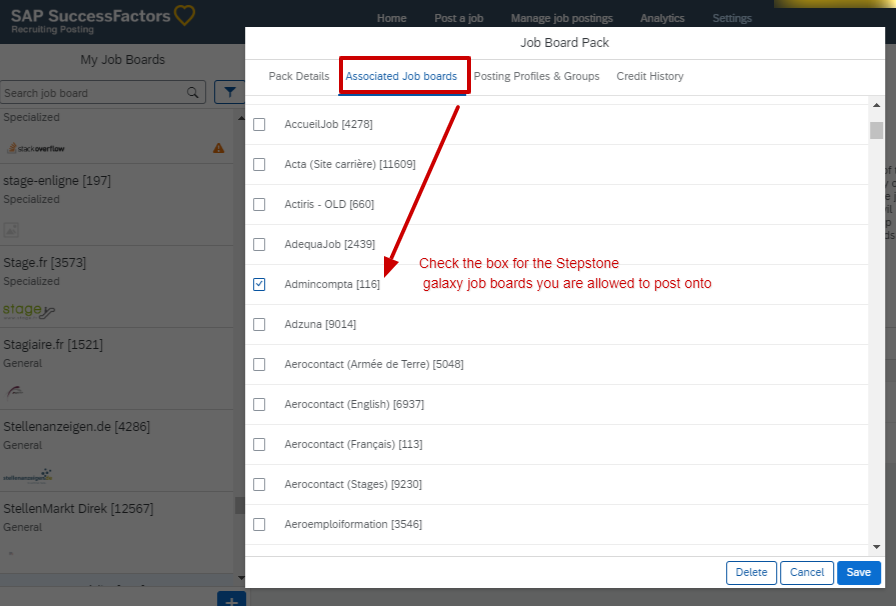This screenshot has height=606, width=896.
Task: Select Stellenanzeigen.de [4286] job board
Action: point(117,451)
